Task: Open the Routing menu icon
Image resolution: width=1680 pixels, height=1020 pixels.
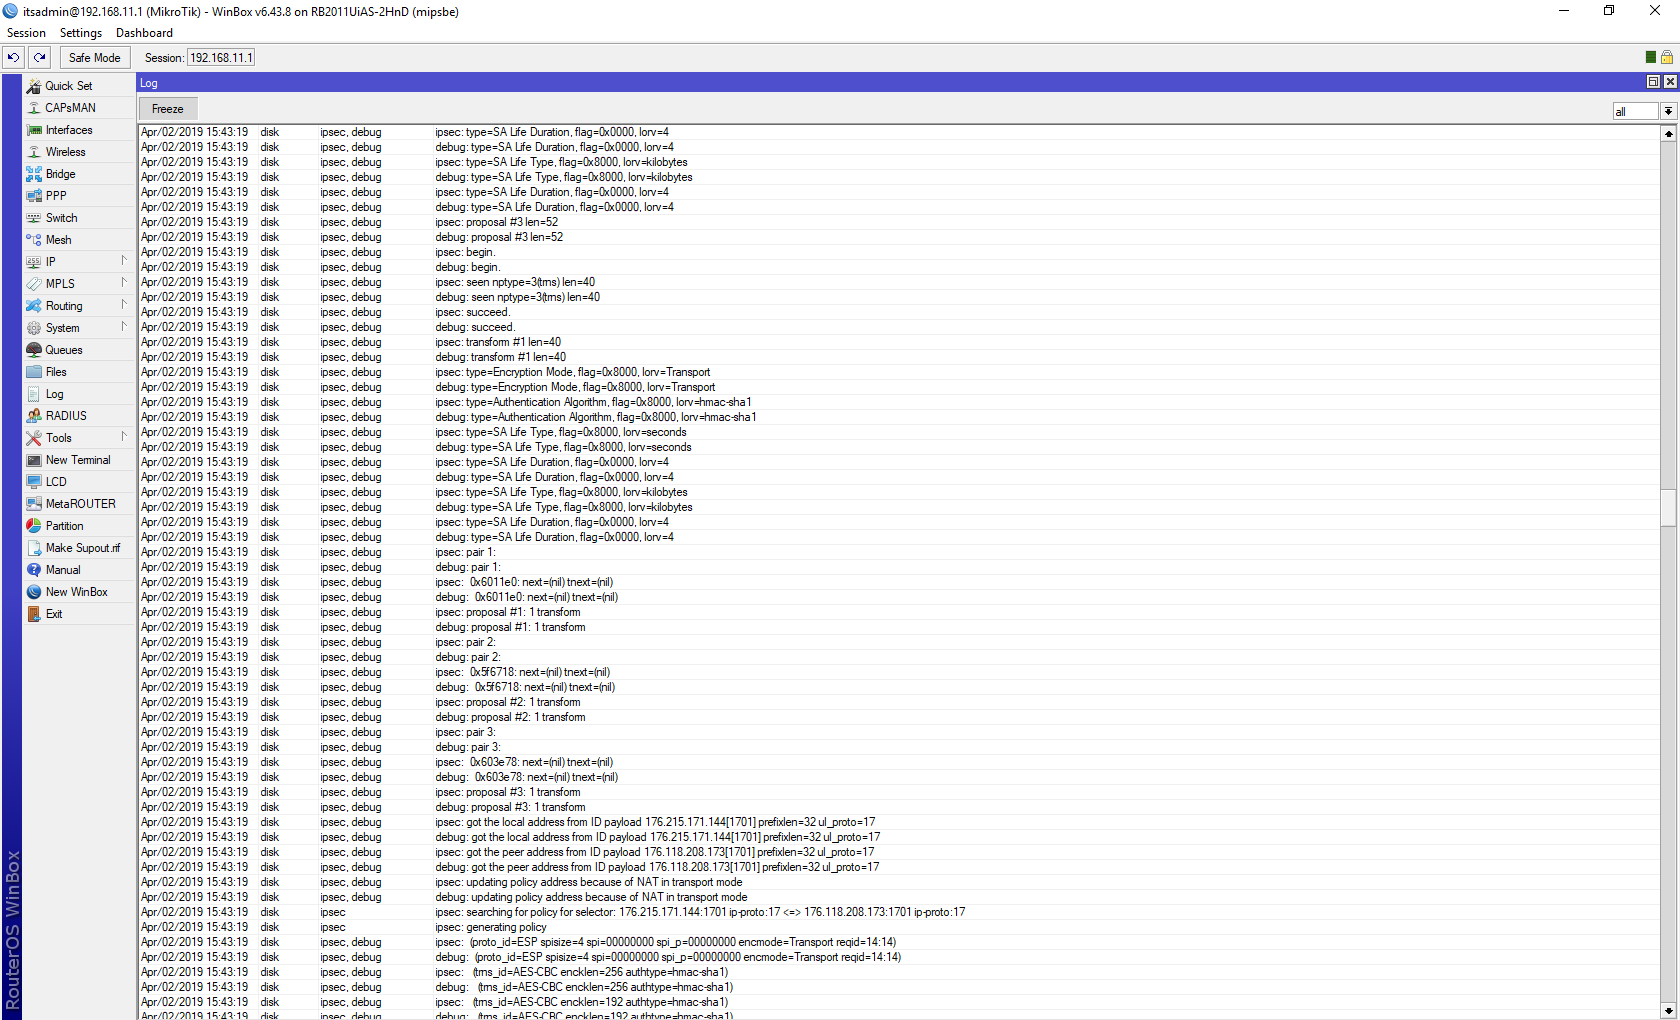Action: (x=34, y=306)
